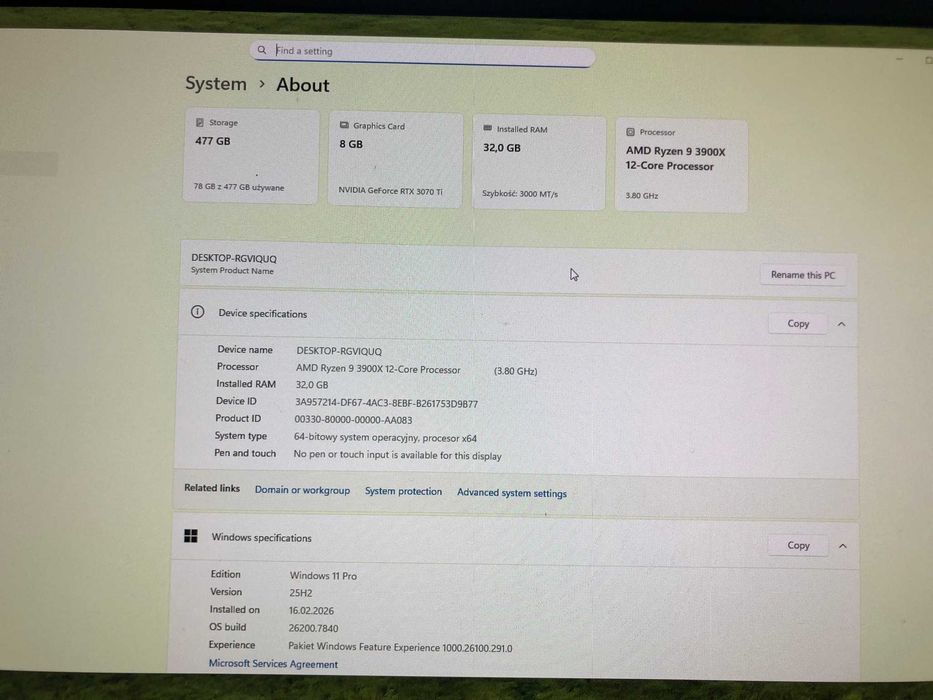This screenshot has width=933, height=700.
Task: Minimize the Settings window
Action: 900,59
